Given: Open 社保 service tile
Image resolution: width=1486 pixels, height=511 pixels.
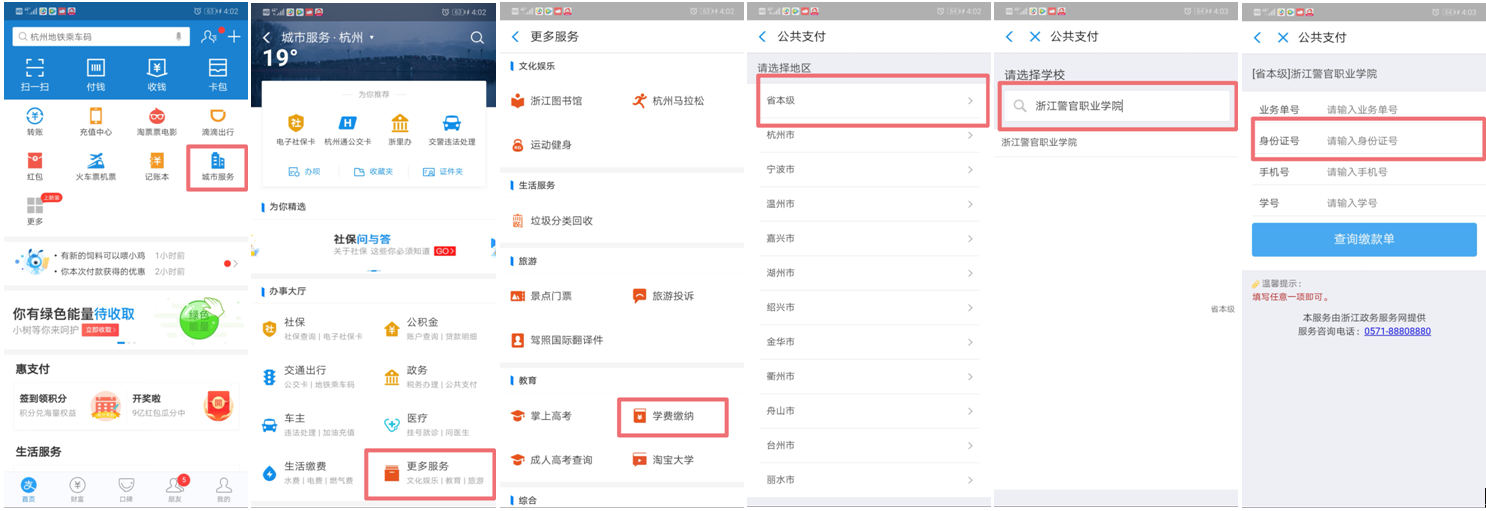Looking at the screenshot, I should [312, 329].
